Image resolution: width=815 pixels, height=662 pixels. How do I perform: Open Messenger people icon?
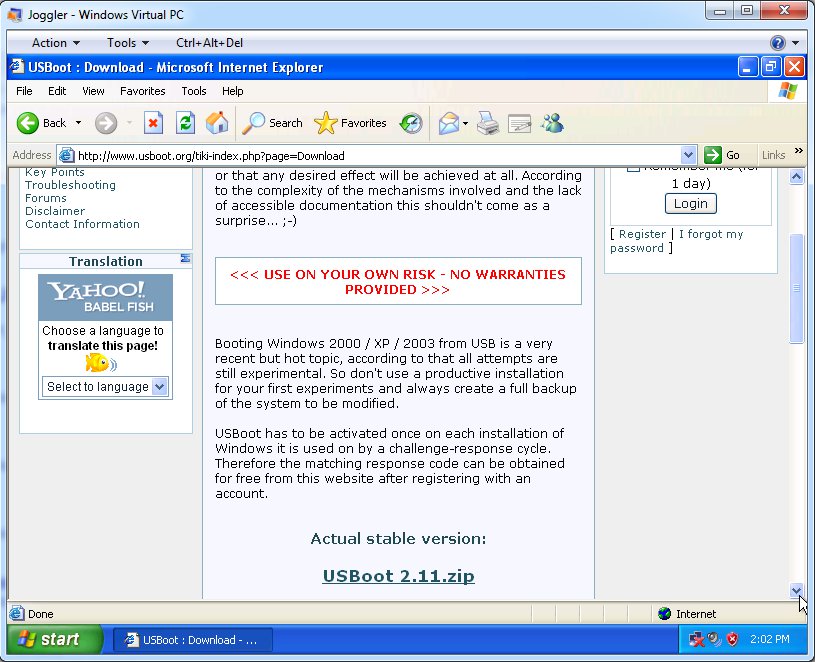552,123
